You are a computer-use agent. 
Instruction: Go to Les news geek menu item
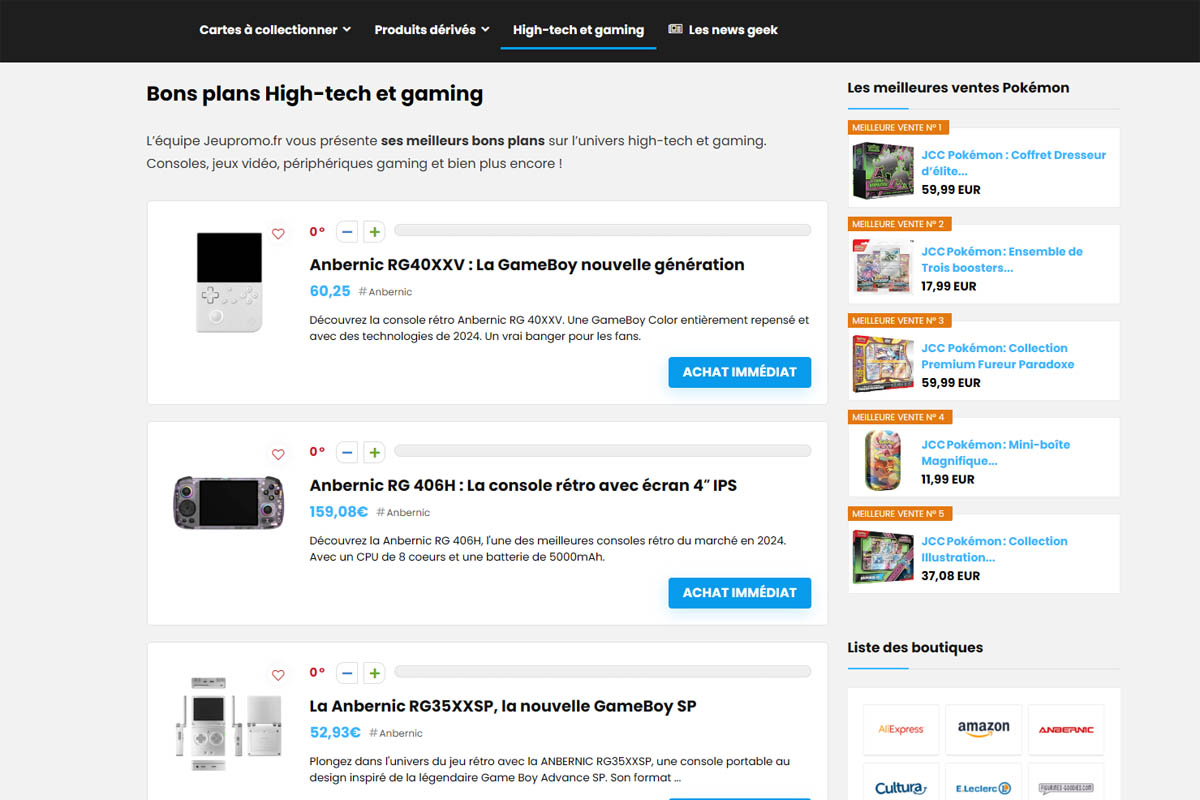pos(723,30)
